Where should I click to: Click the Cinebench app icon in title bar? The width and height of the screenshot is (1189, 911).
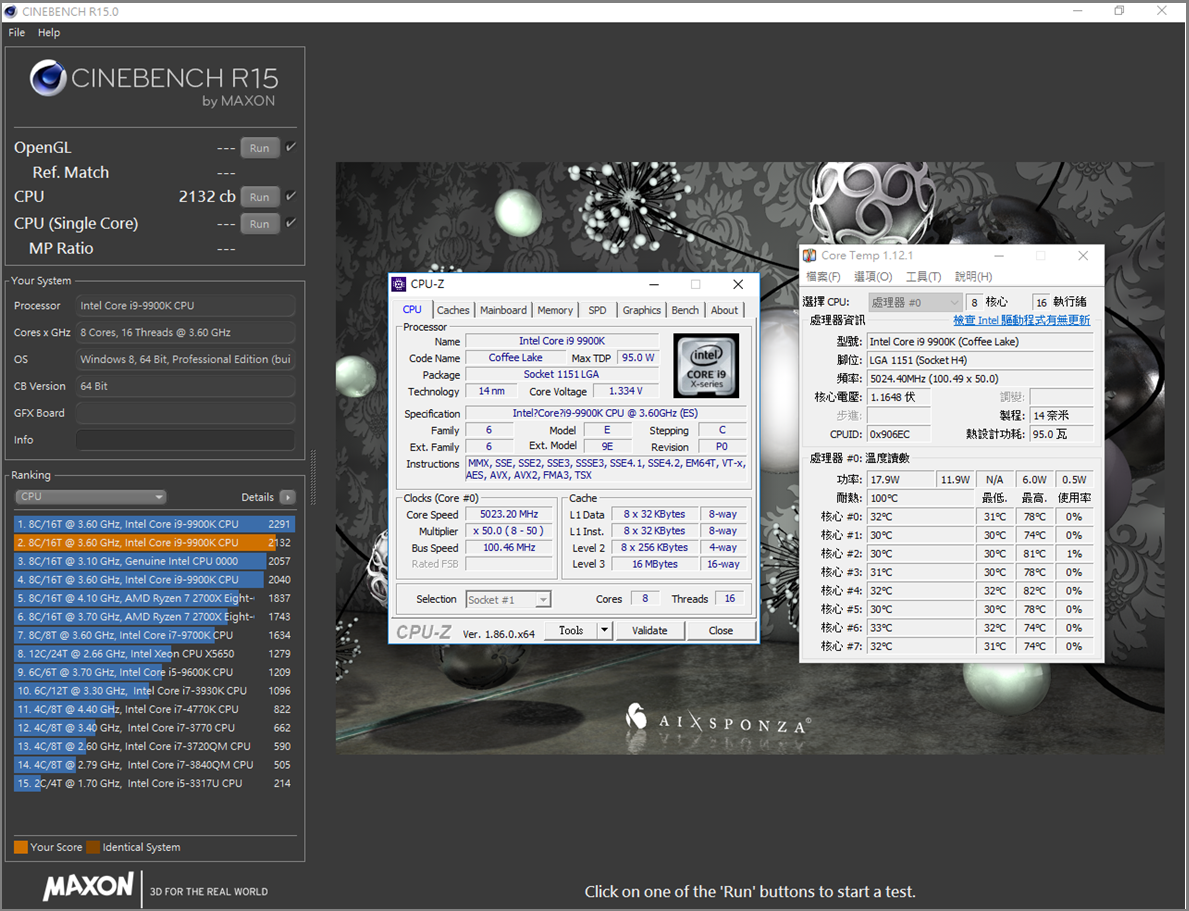pyautogui.click(x=11, y=11)
